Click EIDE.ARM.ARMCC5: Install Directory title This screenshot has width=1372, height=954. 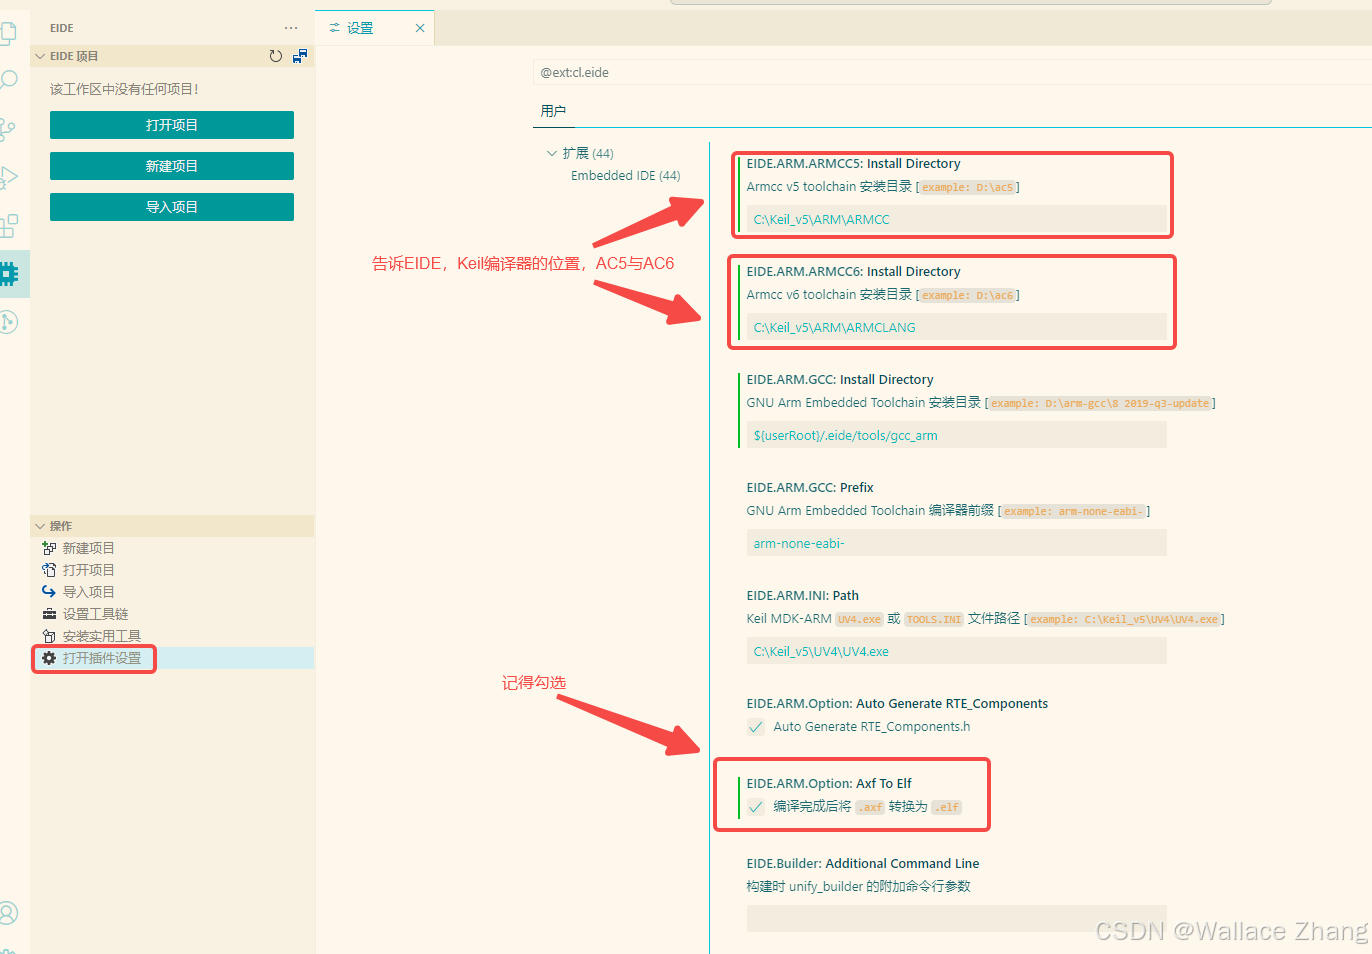click(853, 164)
